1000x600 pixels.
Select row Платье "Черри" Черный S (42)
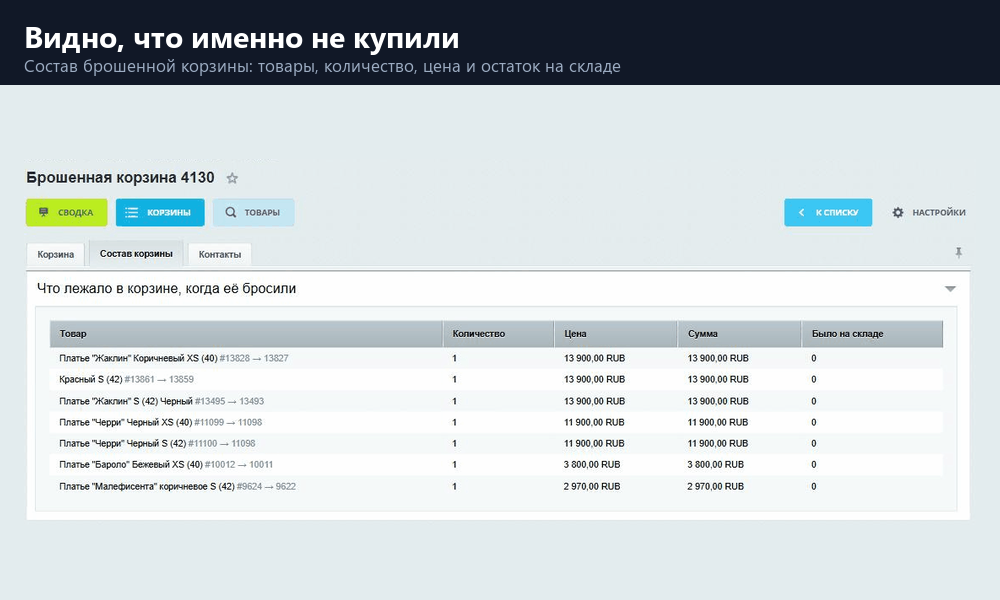[x=496, y=443]
